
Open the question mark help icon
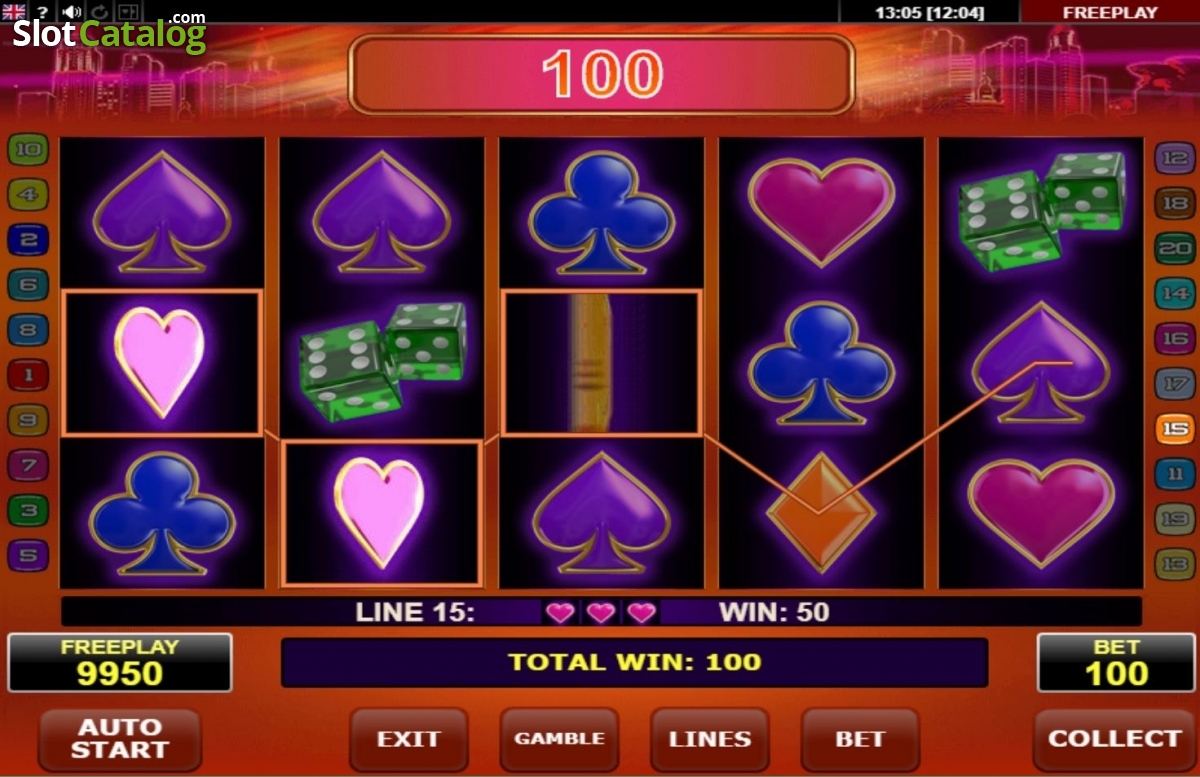point(43,12)
